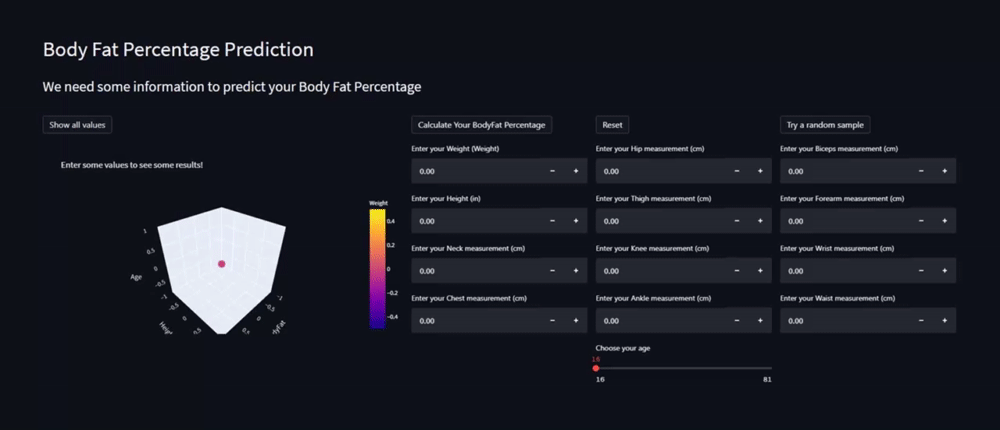Click plus icon for Weight field
Viewport: 1000px width, 430px height.
[576, 171]
